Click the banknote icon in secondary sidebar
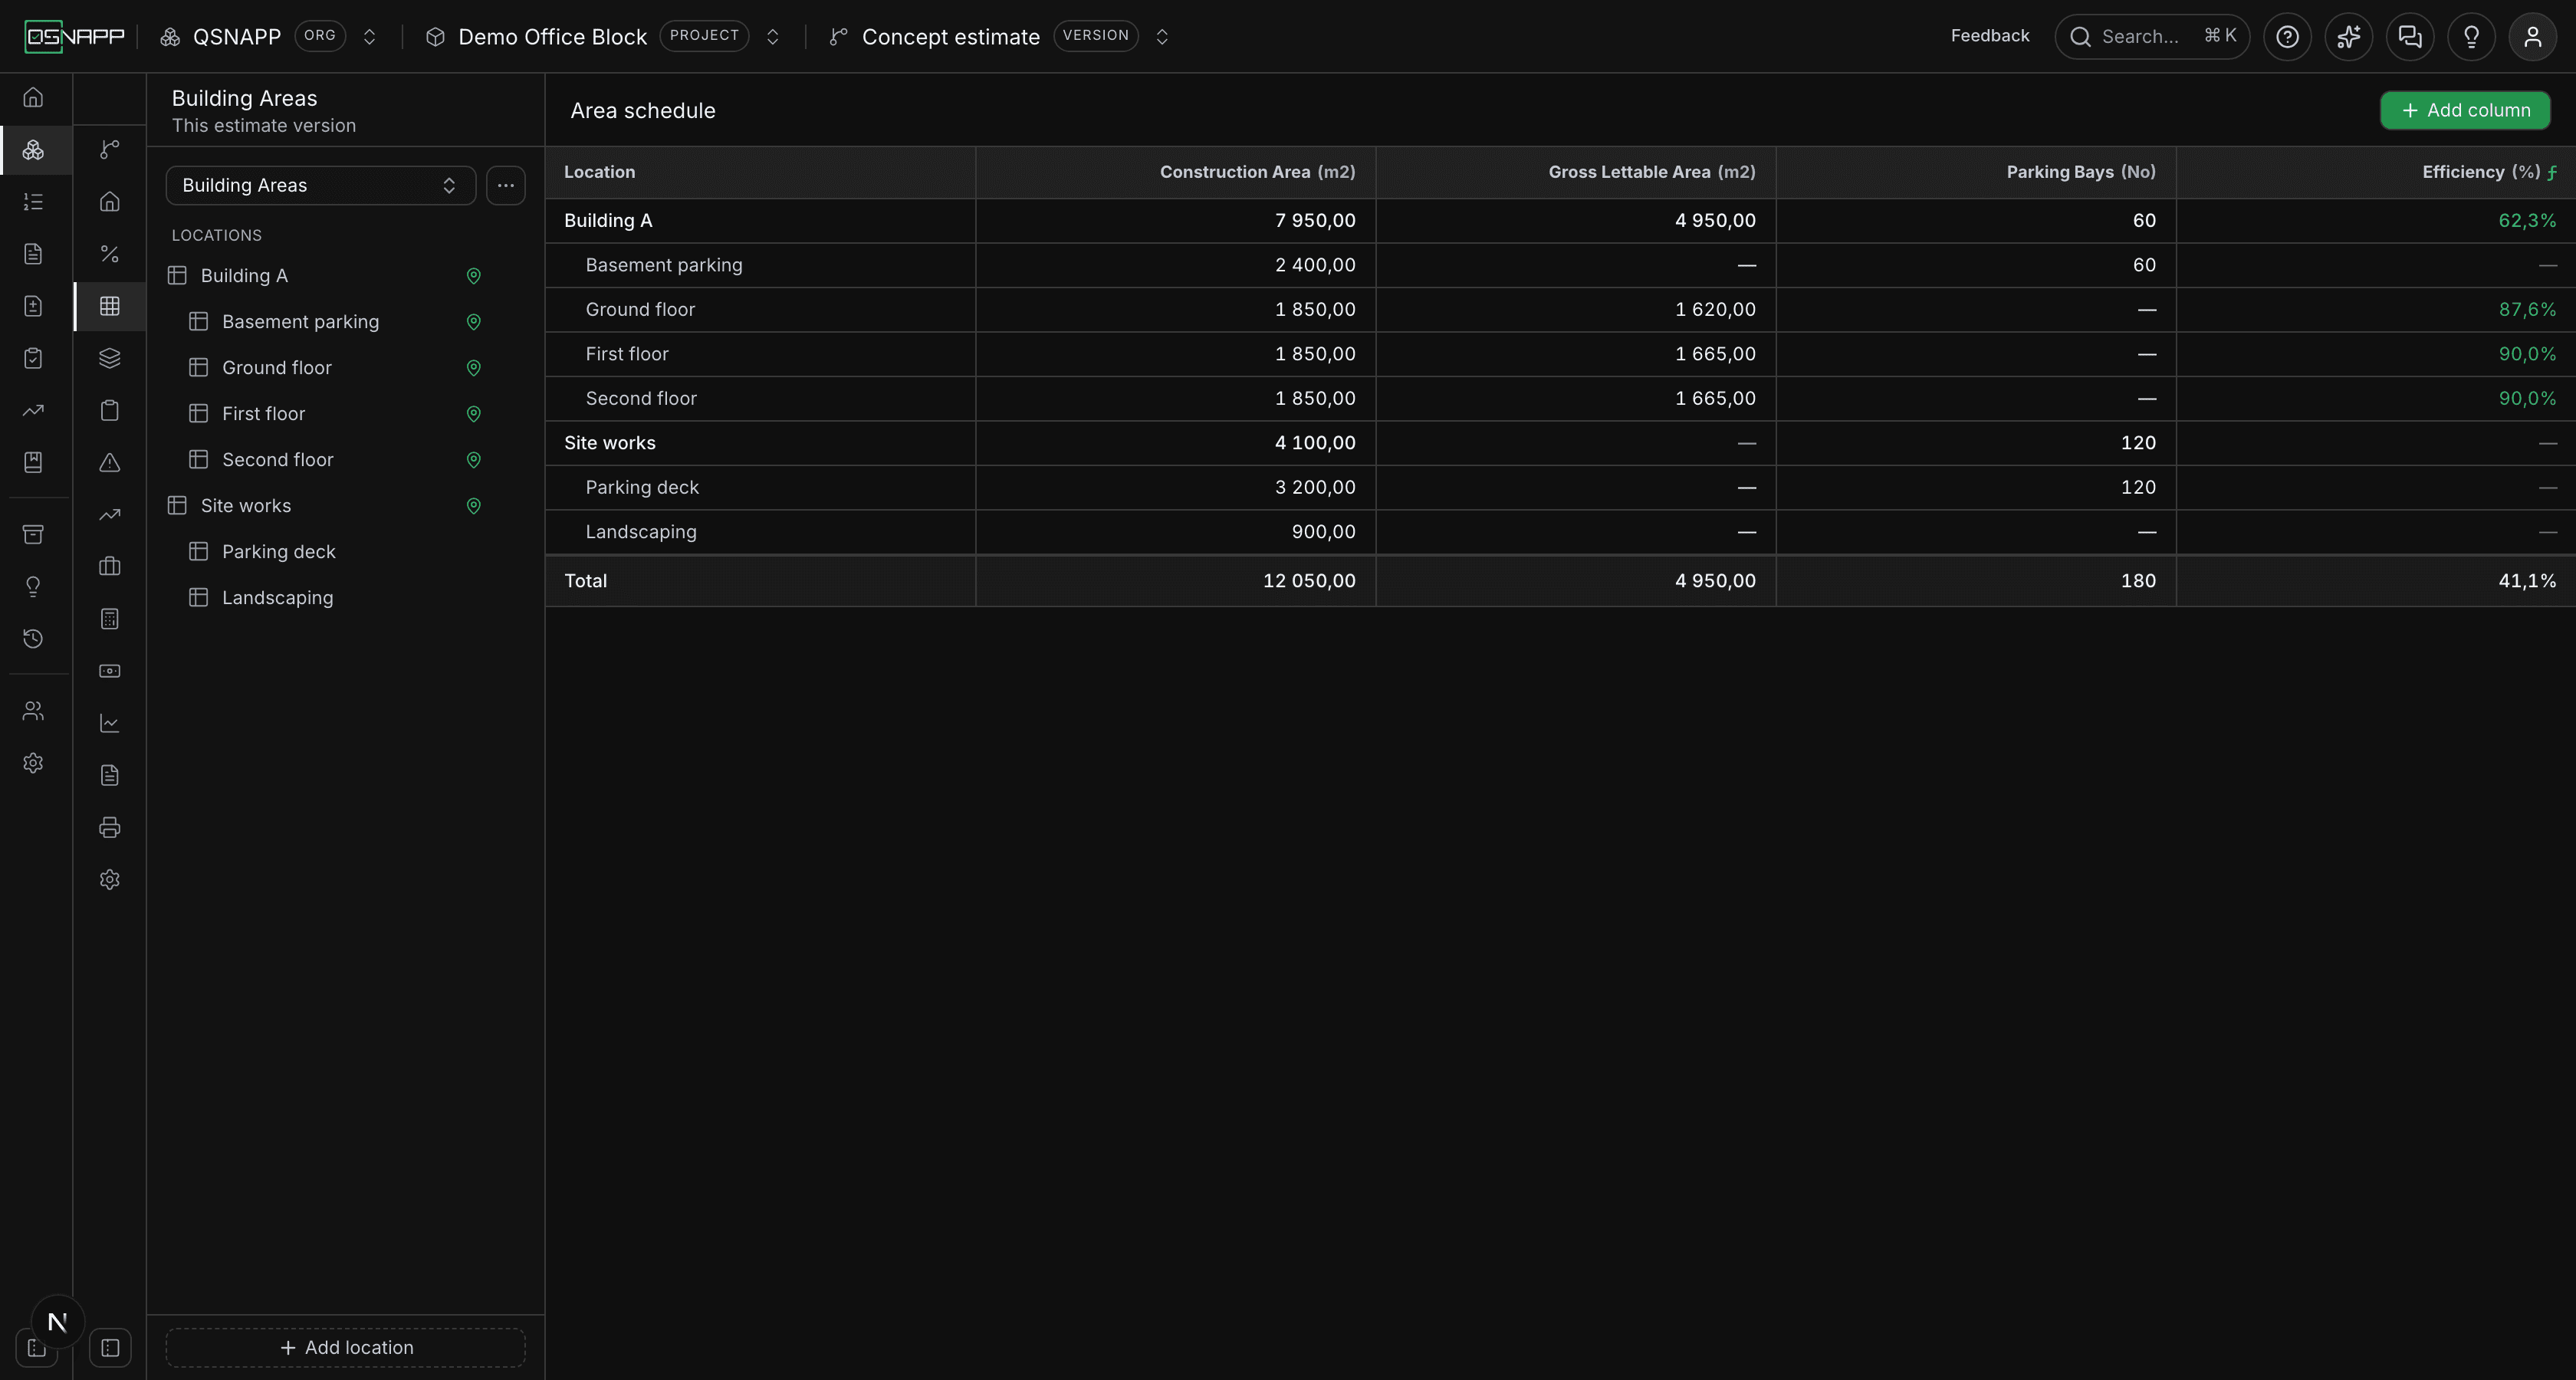The width and height of the screenshot is (2576, 1380). 110,671
